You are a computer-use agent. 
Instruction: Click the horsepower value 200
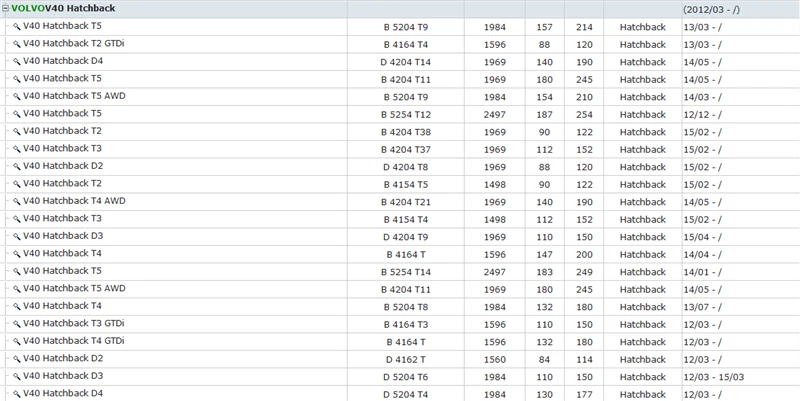pos(584,255)
